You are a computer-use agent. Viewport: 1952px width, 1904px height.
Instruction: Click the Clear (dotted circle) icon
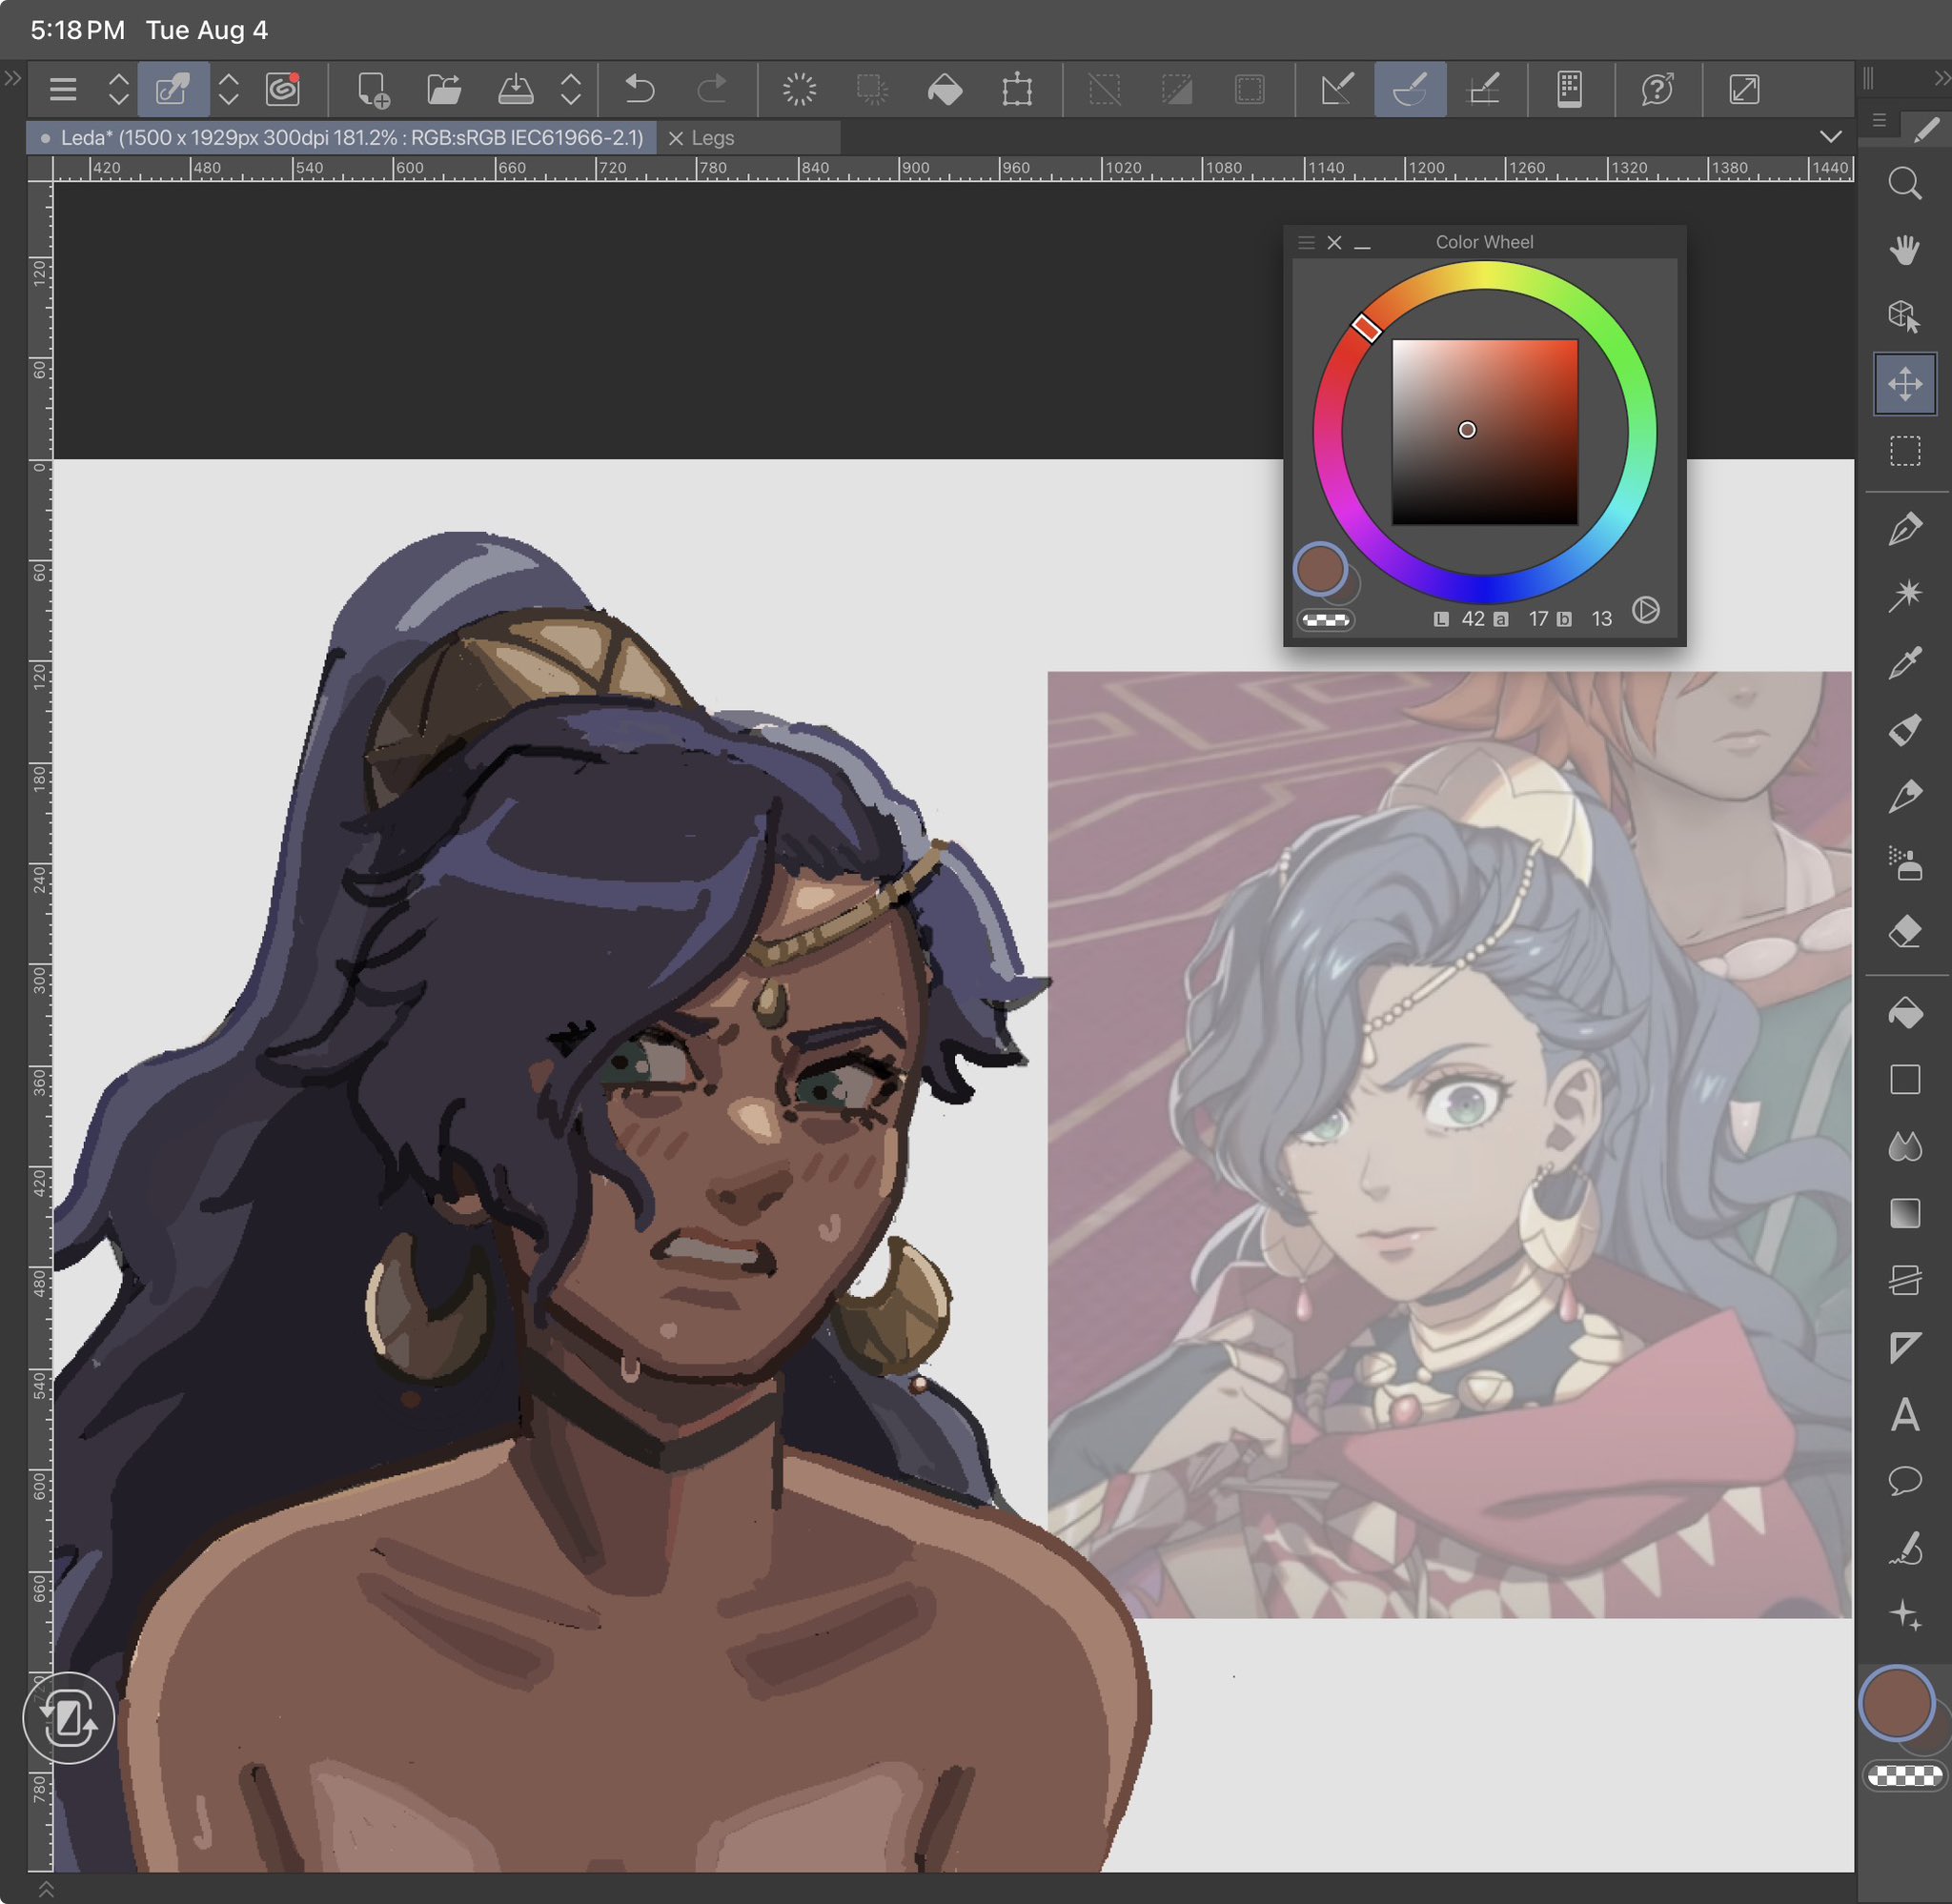pyautogui.click(x=799, y=89)
